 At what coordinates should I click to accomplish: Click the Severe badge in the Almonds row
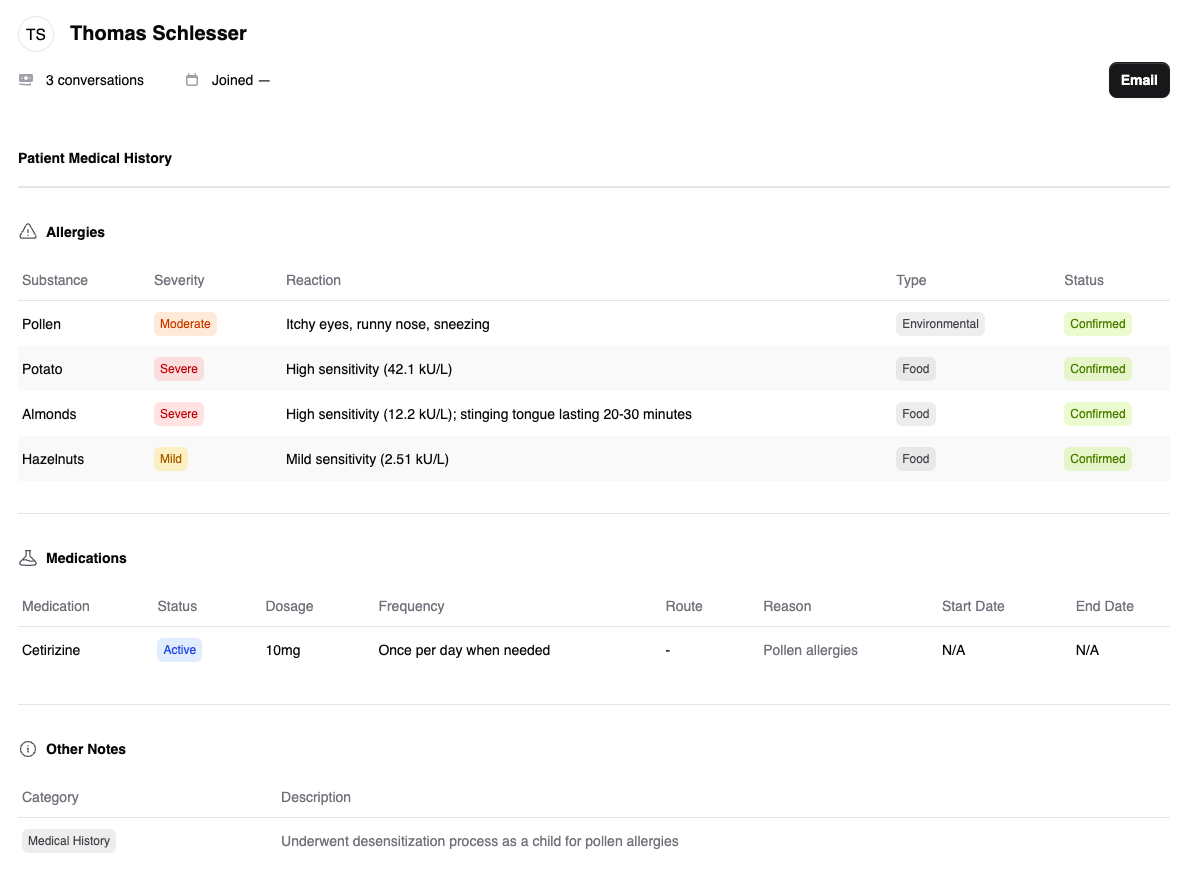pyautogui.click(x=179, y=414)
